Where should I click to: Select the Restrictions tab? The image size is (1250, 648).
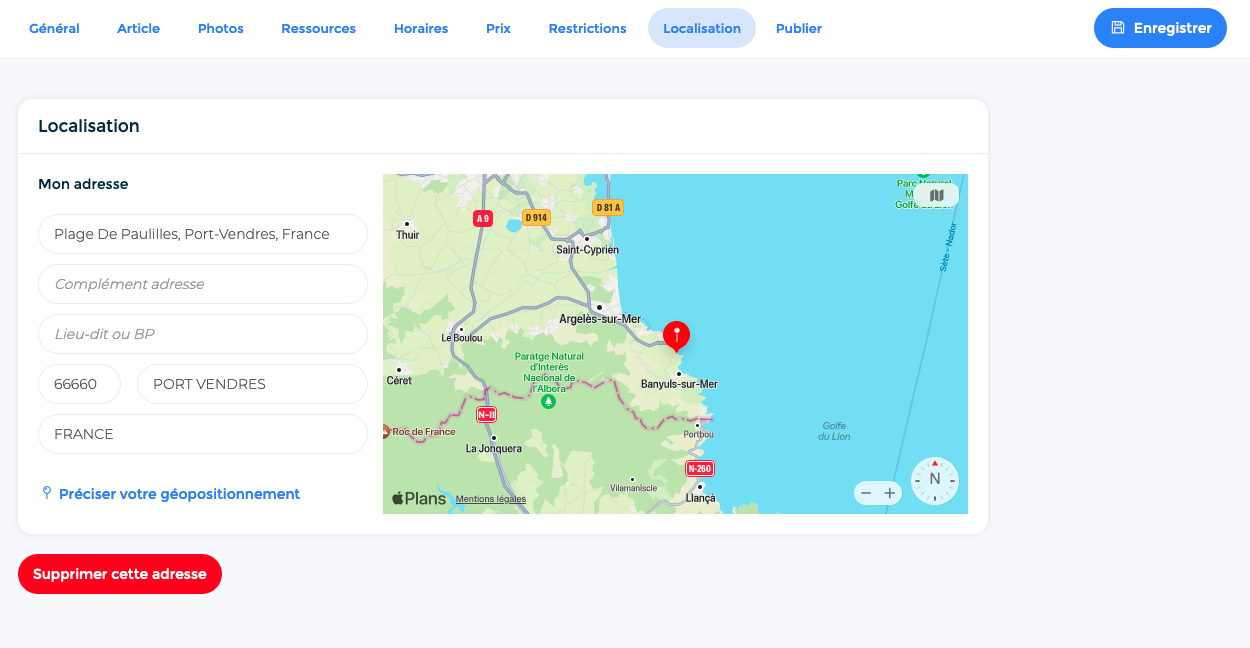point(587,28)
